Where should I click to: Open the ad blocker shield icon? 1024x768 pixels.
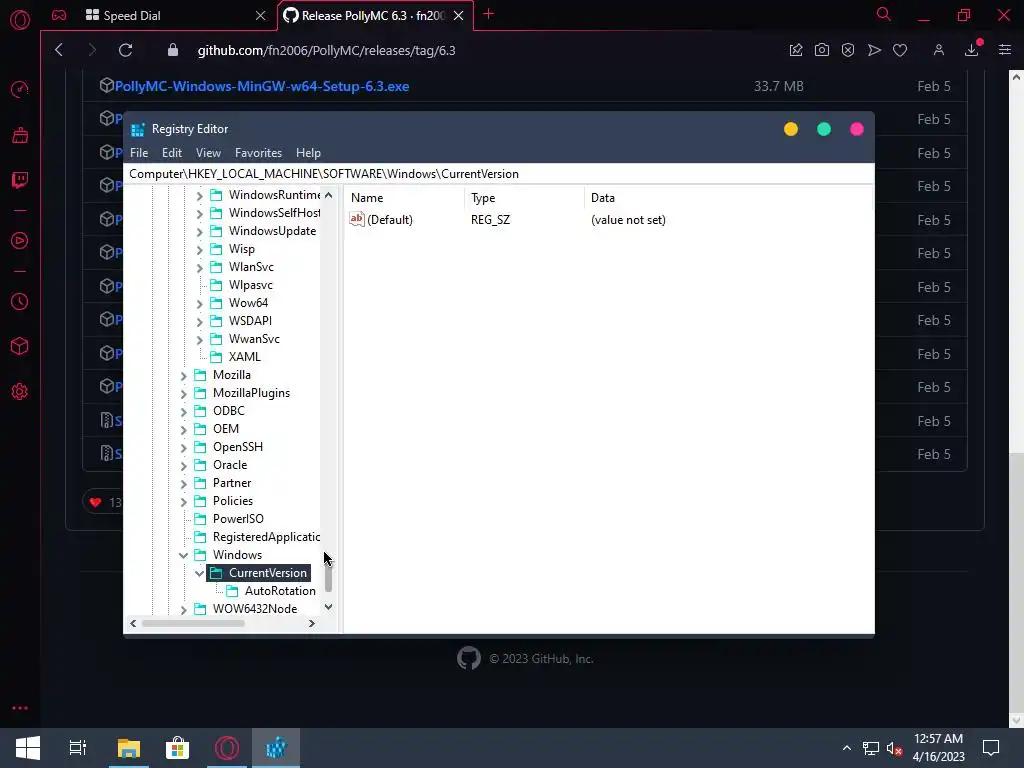point(848,50)
